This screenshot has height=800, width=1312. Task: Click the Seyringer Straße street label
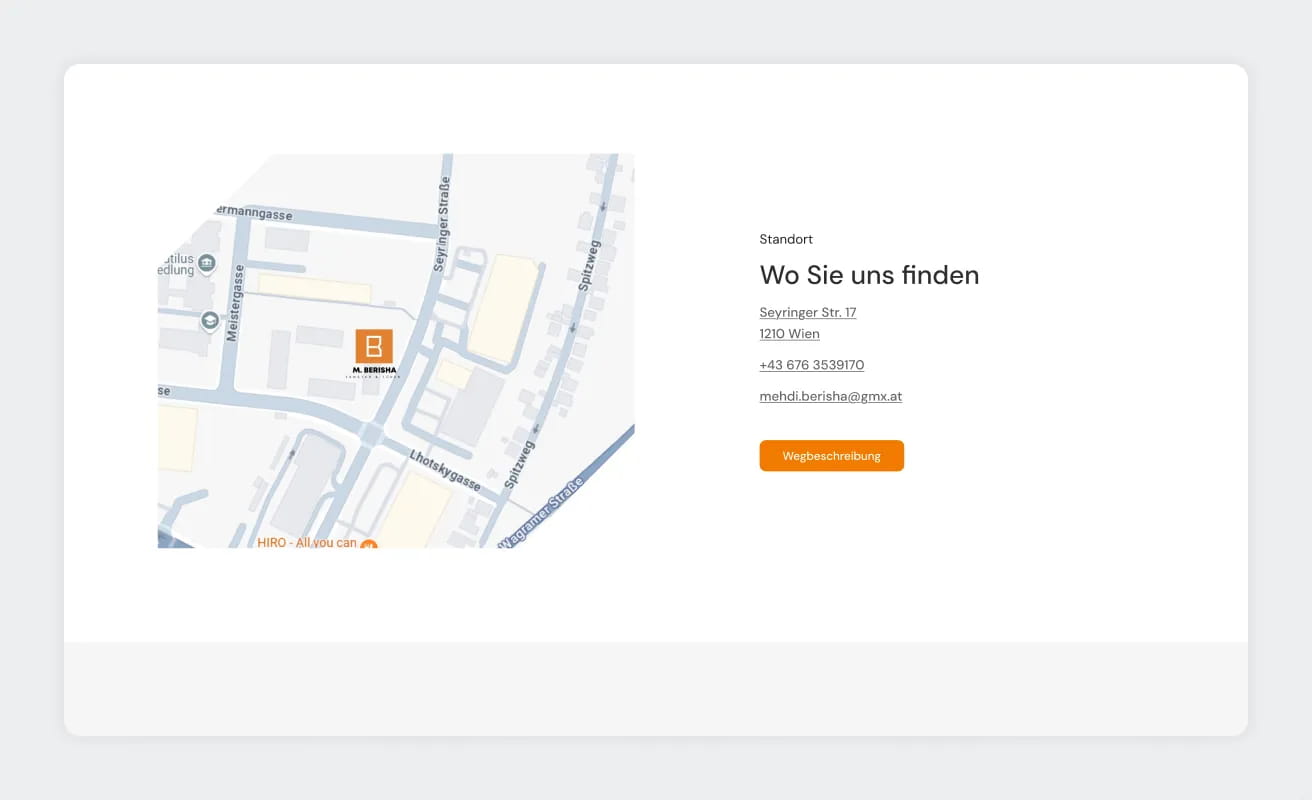click(x=442, y=225)
